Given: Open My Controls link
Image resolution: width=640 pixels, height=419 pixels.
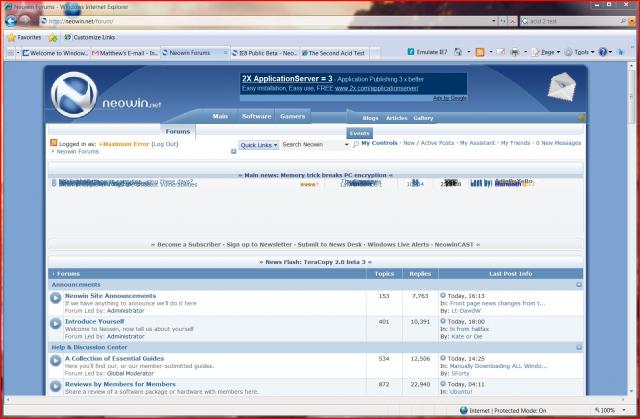Looking at the screenshot, I should (x=379, y=143).
